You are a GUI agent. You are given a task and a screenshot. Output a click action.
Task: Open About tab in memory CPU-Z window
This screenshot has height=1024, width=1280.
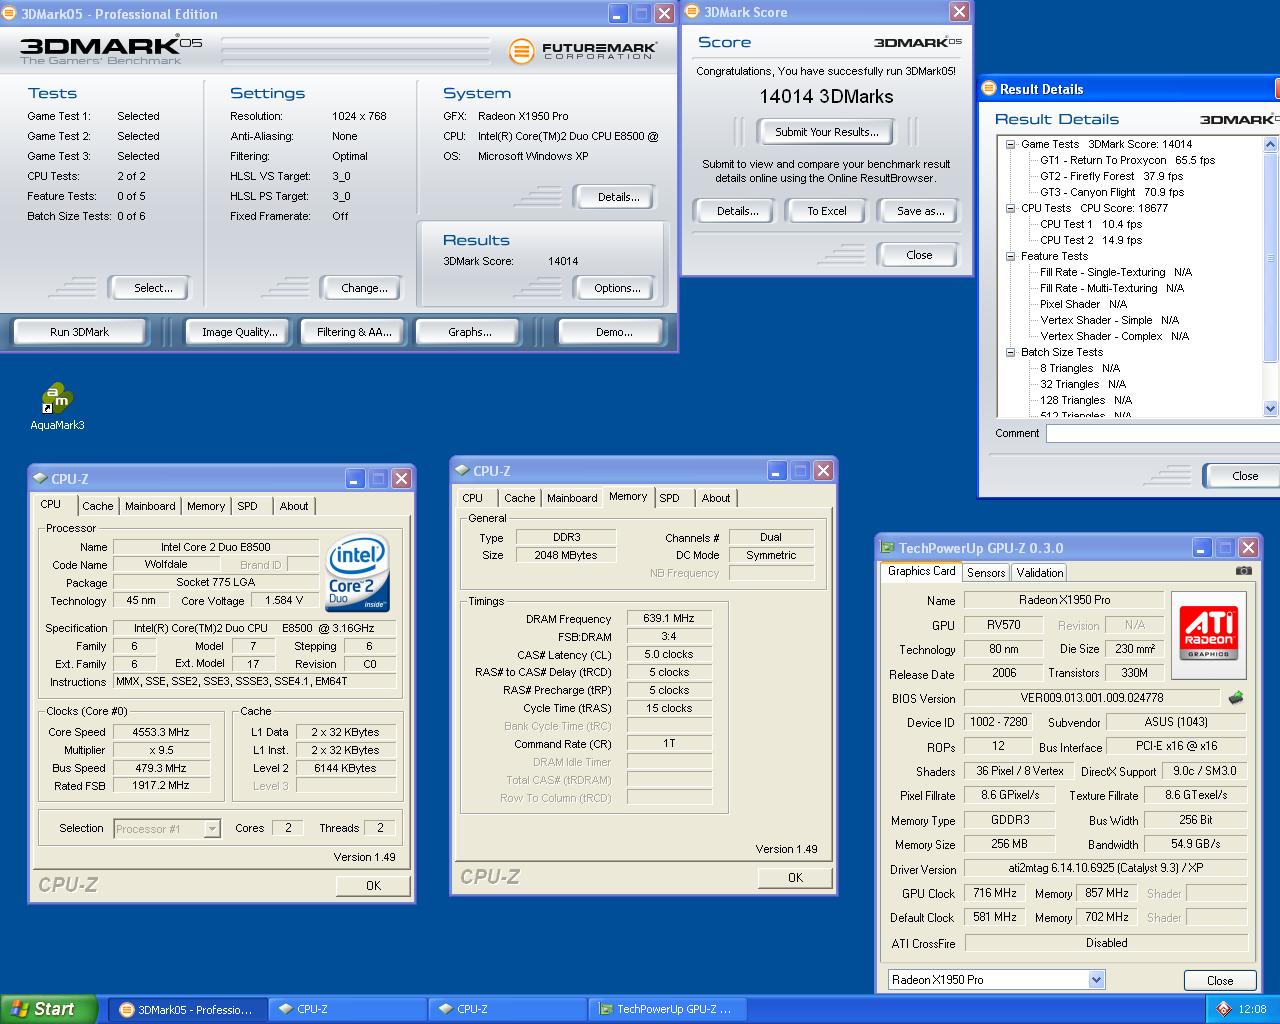[716, 498]
